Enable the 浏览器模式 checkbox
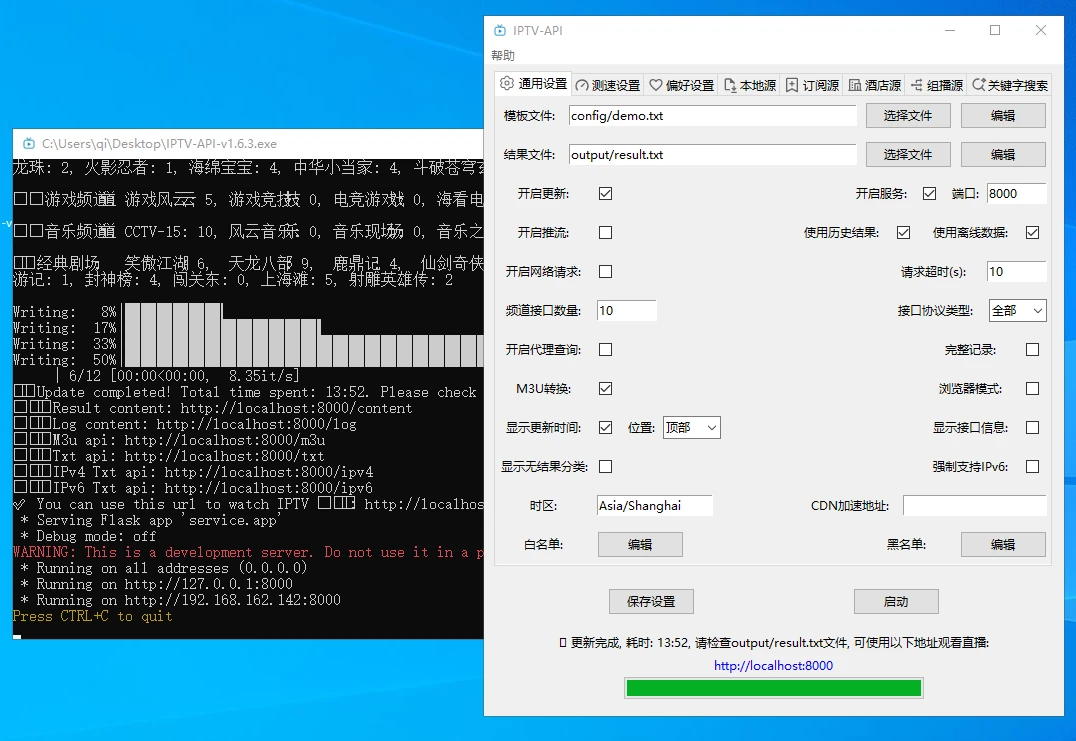This screenshot has width=1076, height=741. 1032,389
